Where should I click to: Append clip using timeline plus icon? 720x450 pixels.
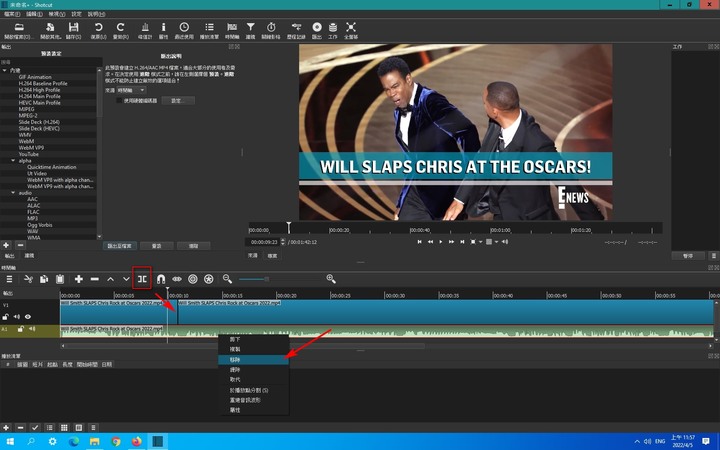tap(79, 279)
